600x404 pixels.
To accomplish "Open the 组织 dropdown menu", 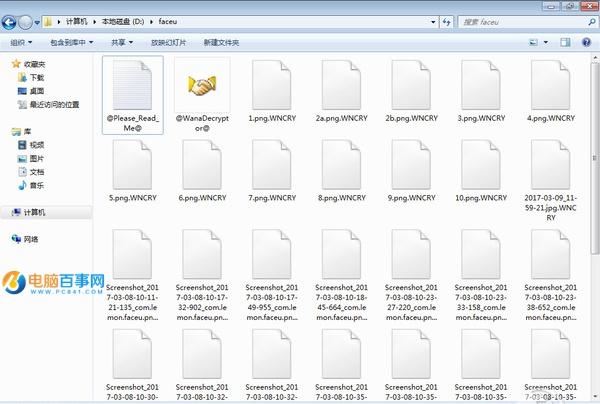I will click(21, 43).
